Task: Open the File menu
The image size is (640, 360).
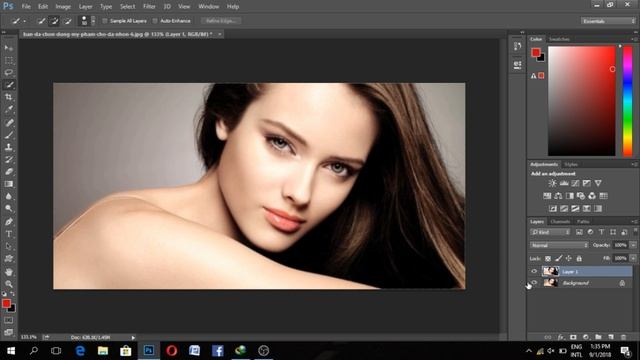Action: tap(26, 7)
